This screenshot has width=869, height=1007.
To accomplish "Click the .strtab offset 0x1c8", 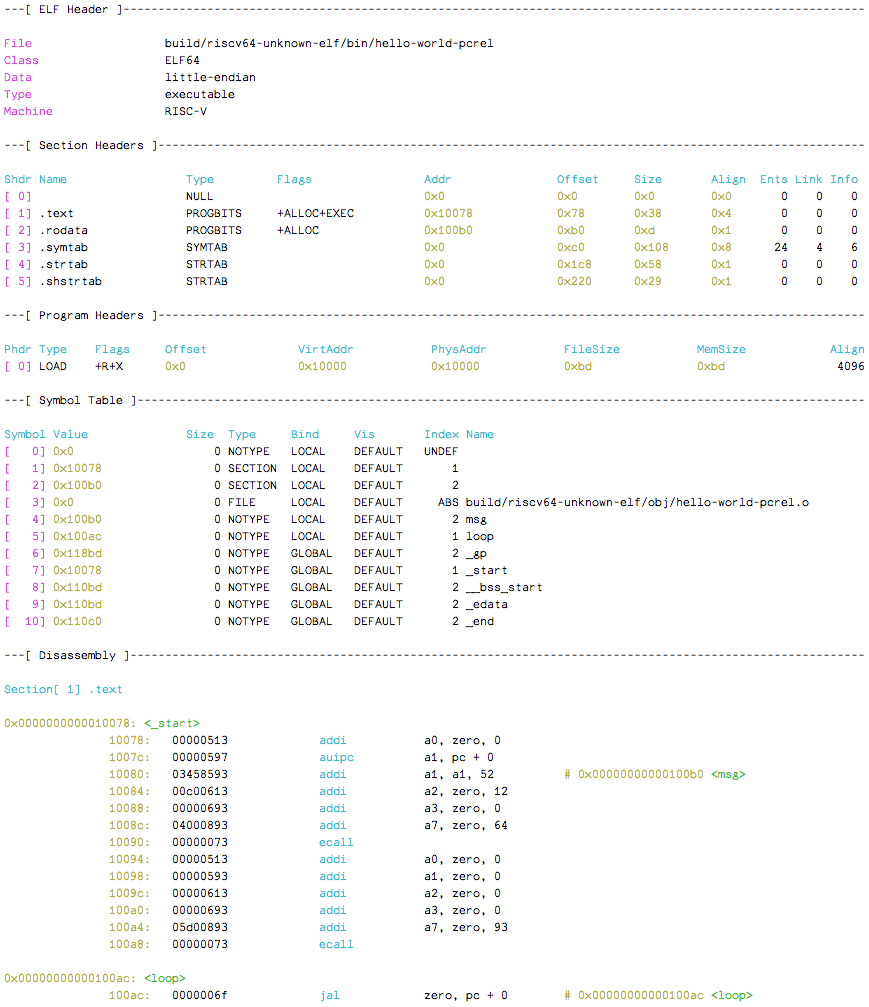I will [574, 265].
